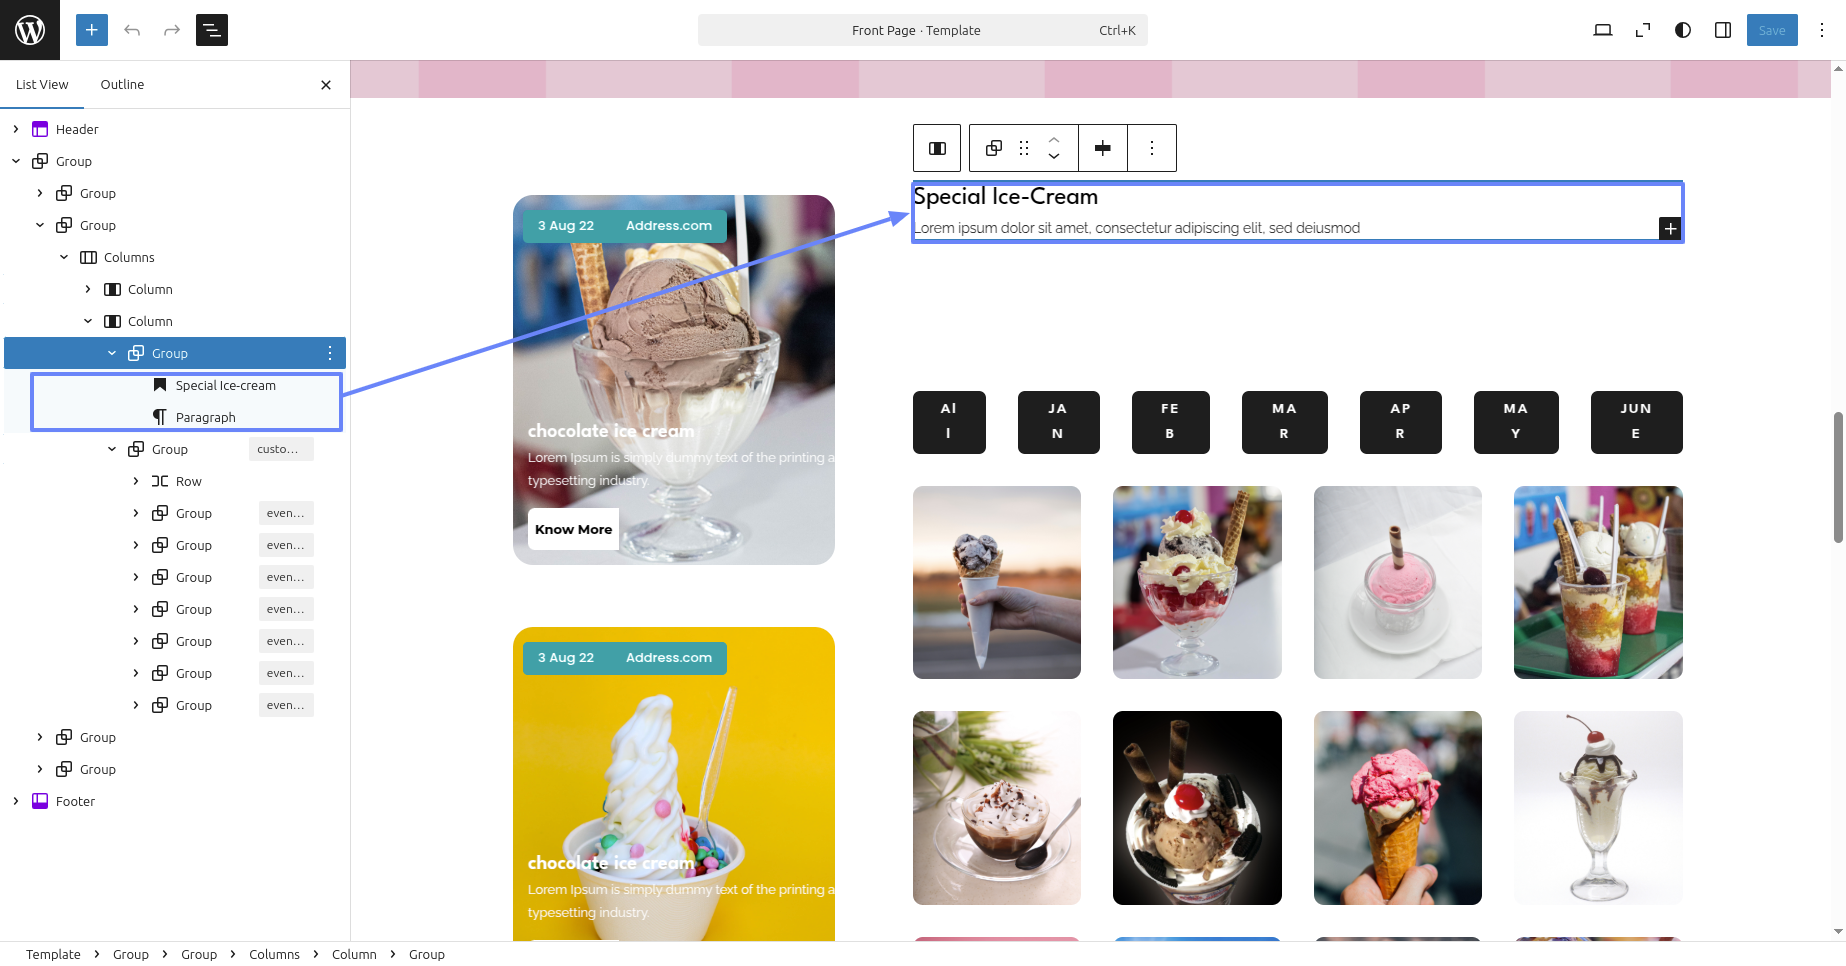Redo the last undone change

click(172, 30)
